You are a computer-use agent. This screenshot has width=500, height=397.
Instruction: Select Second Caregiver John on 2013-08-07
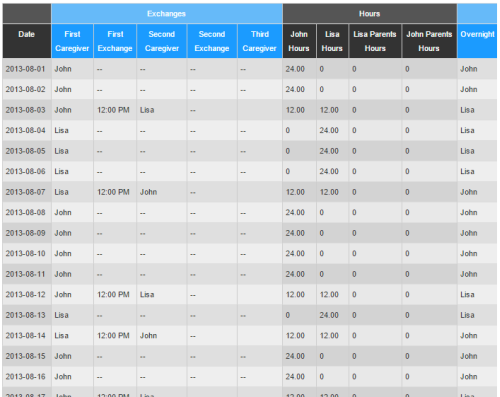[x=148, y=192]
